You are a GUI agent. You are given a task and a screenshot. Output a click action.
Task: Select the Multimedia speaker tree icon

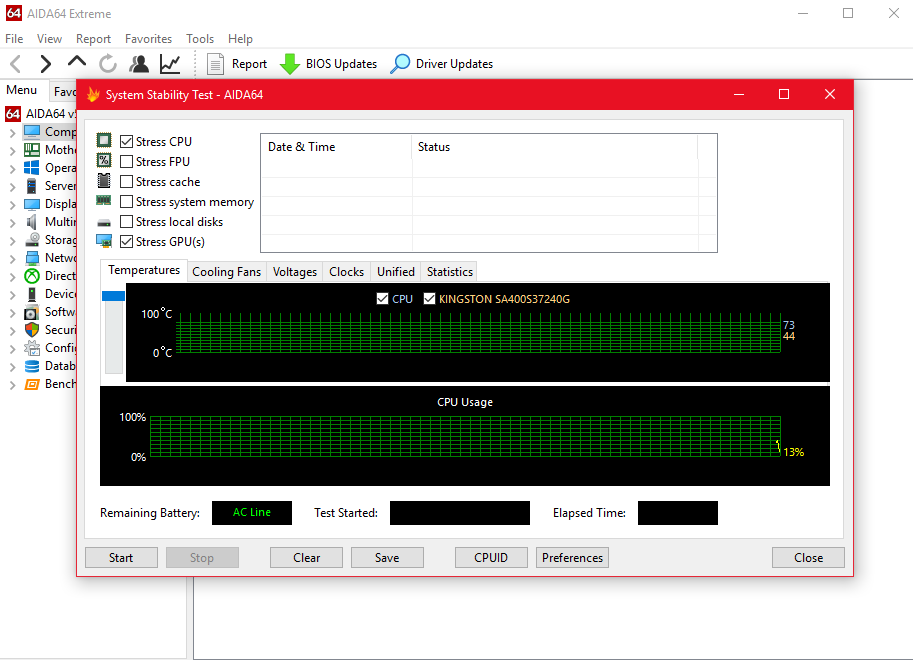coord(32,222)
